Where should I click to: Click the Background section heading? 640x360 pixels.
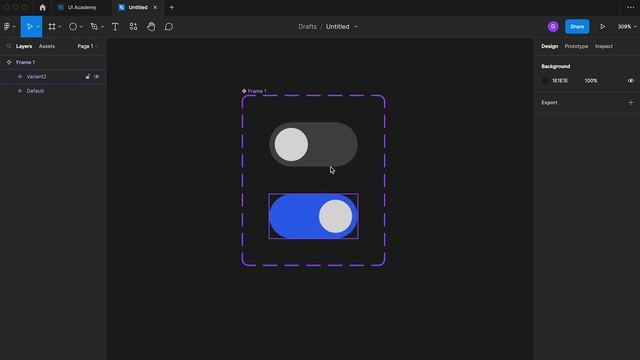point(556,66)
